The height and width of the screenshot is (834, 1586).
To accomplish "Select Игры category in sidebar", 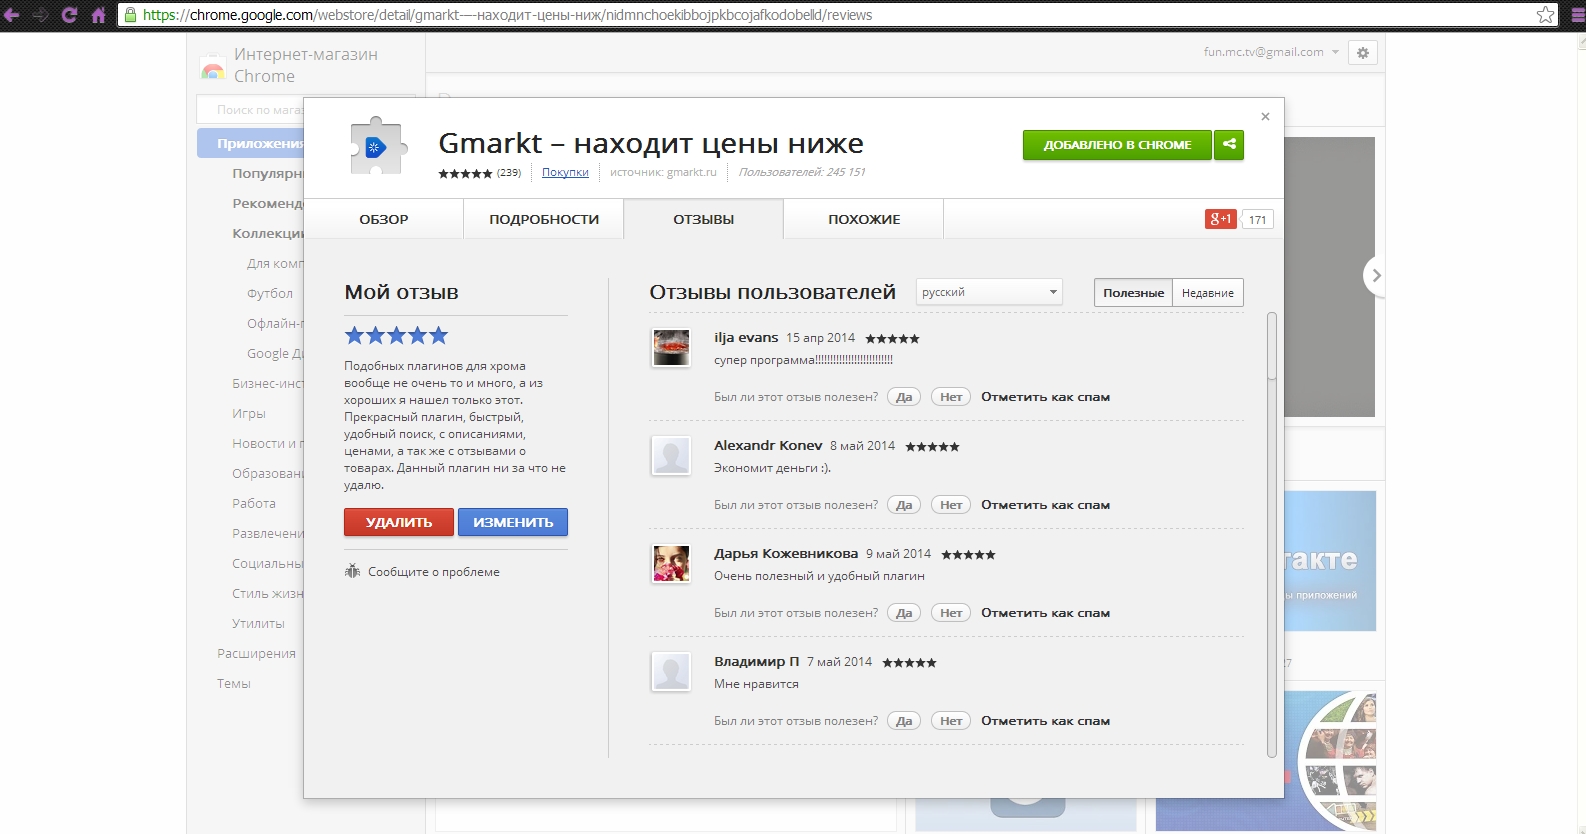I will tap(249, 413).
